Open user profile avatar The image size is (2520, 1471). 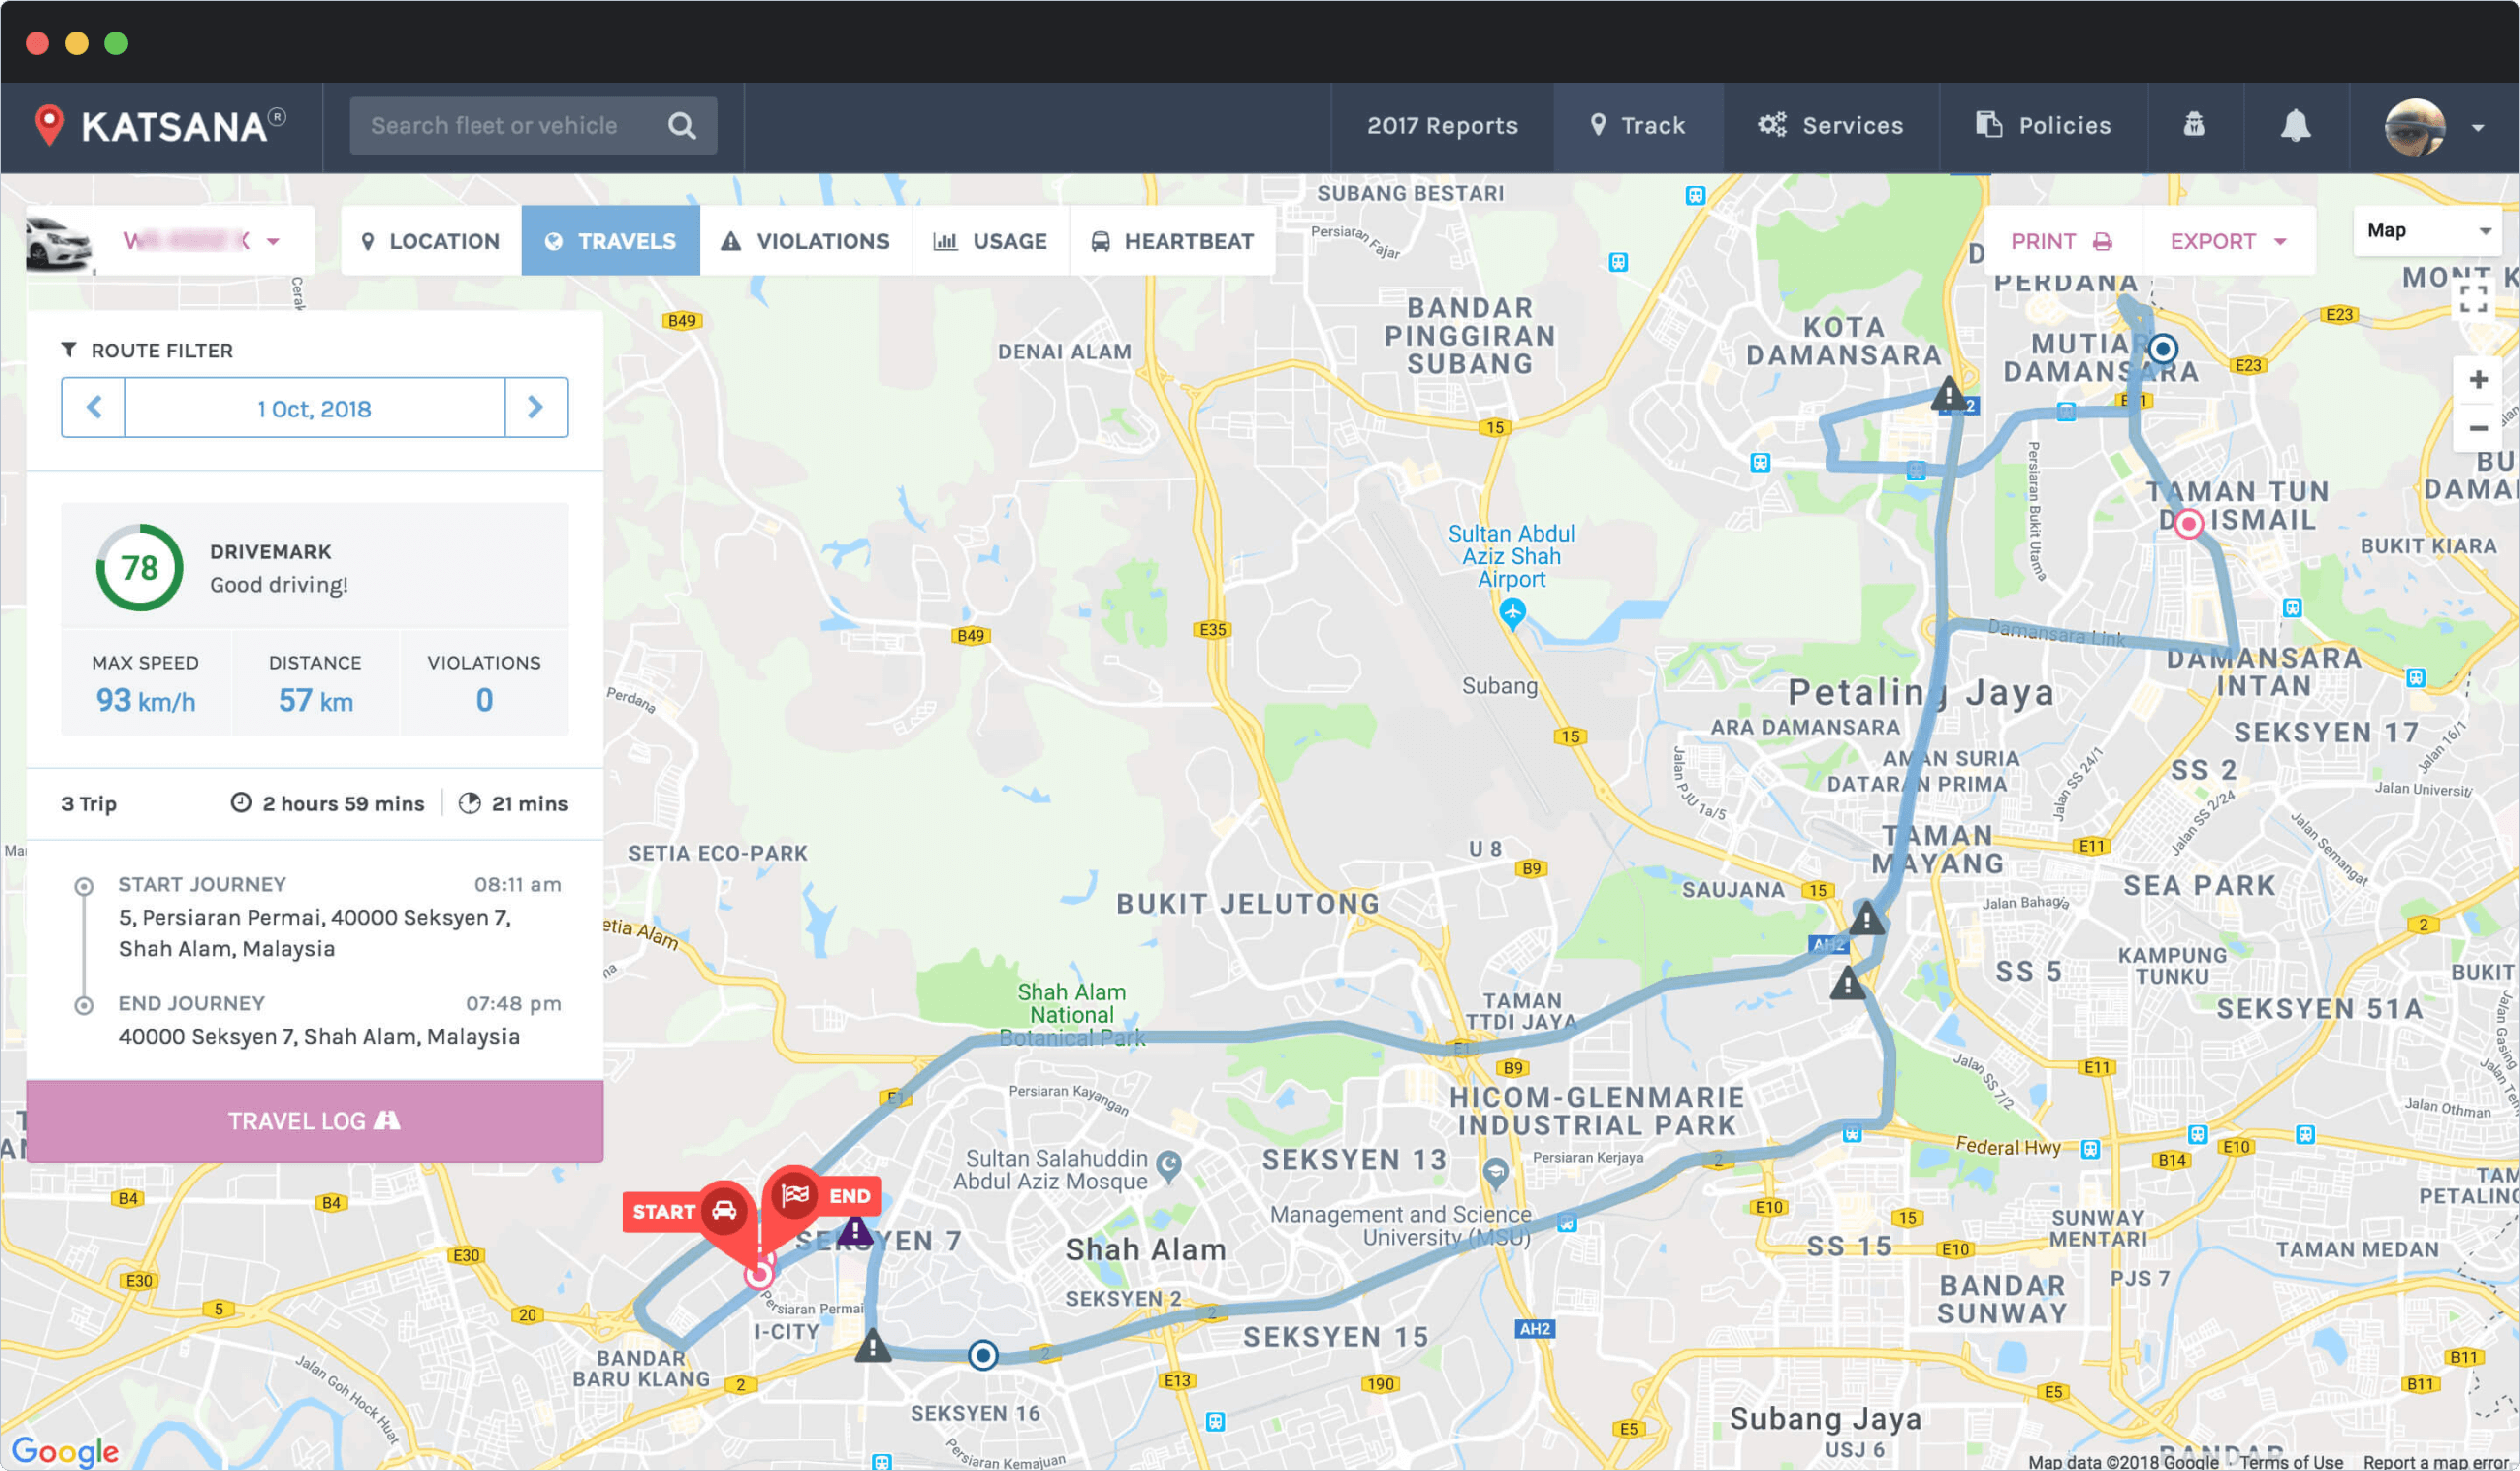2415,127
